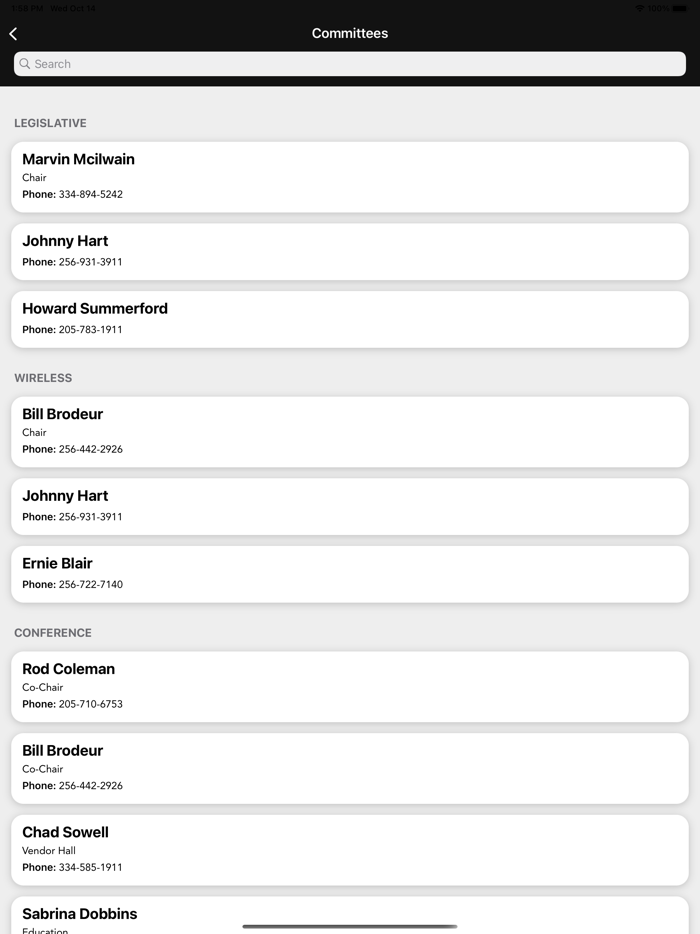Image resolution: width=700 pixels, height=934 pixels.
Task: Tap the Wi-Fi status icon
Action: tap(639, 8)
